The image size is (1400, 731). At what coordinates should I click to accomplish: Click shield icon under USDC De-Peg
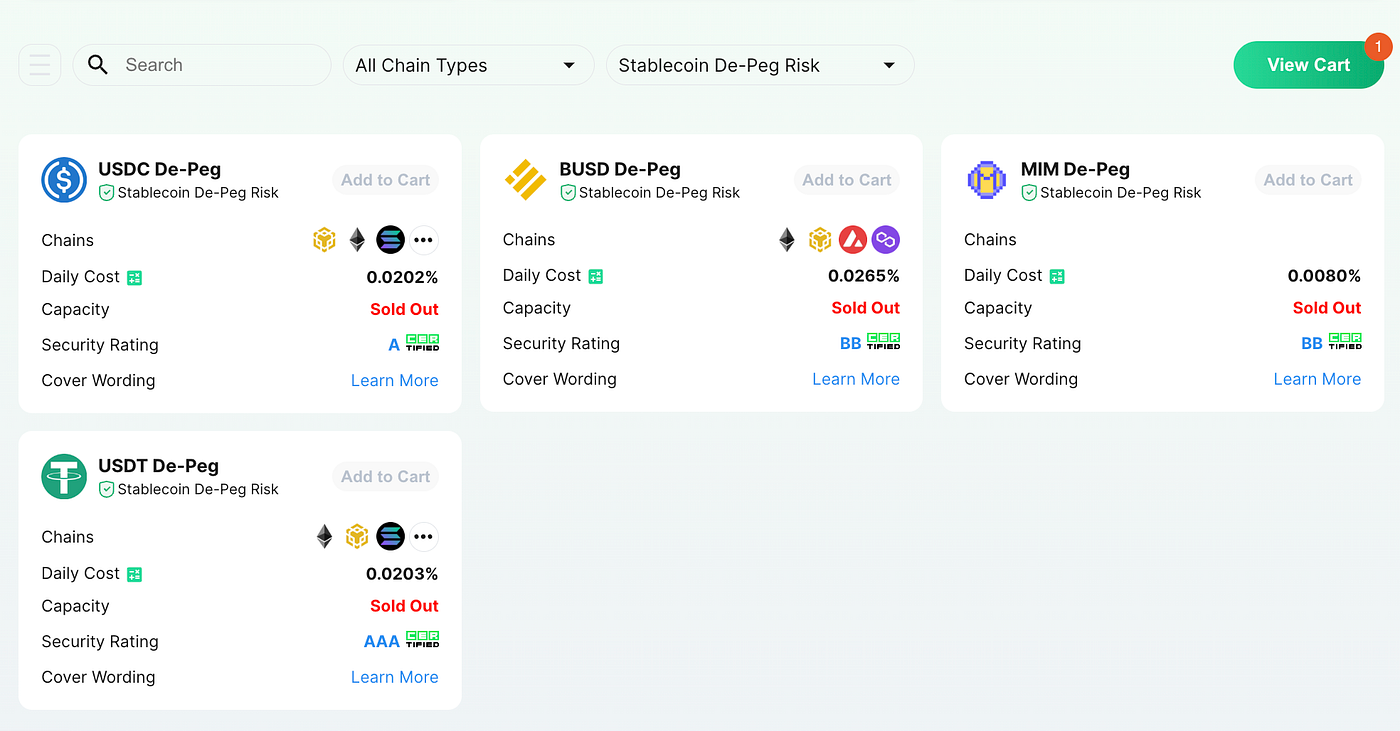106,193
